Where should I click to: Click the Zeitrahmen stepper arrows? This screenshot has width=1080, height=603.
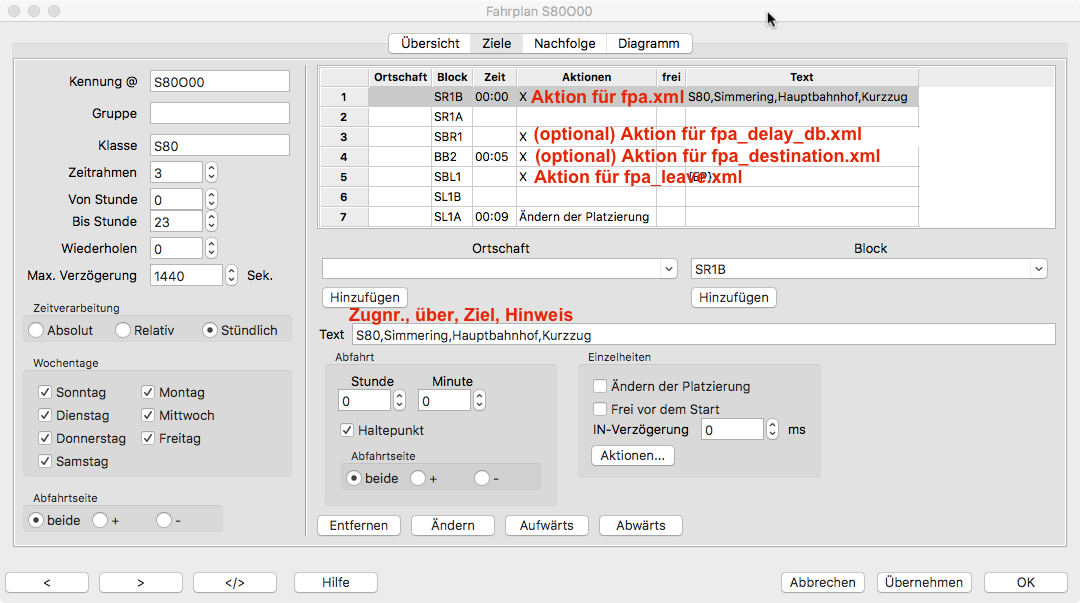coord(211,173)
